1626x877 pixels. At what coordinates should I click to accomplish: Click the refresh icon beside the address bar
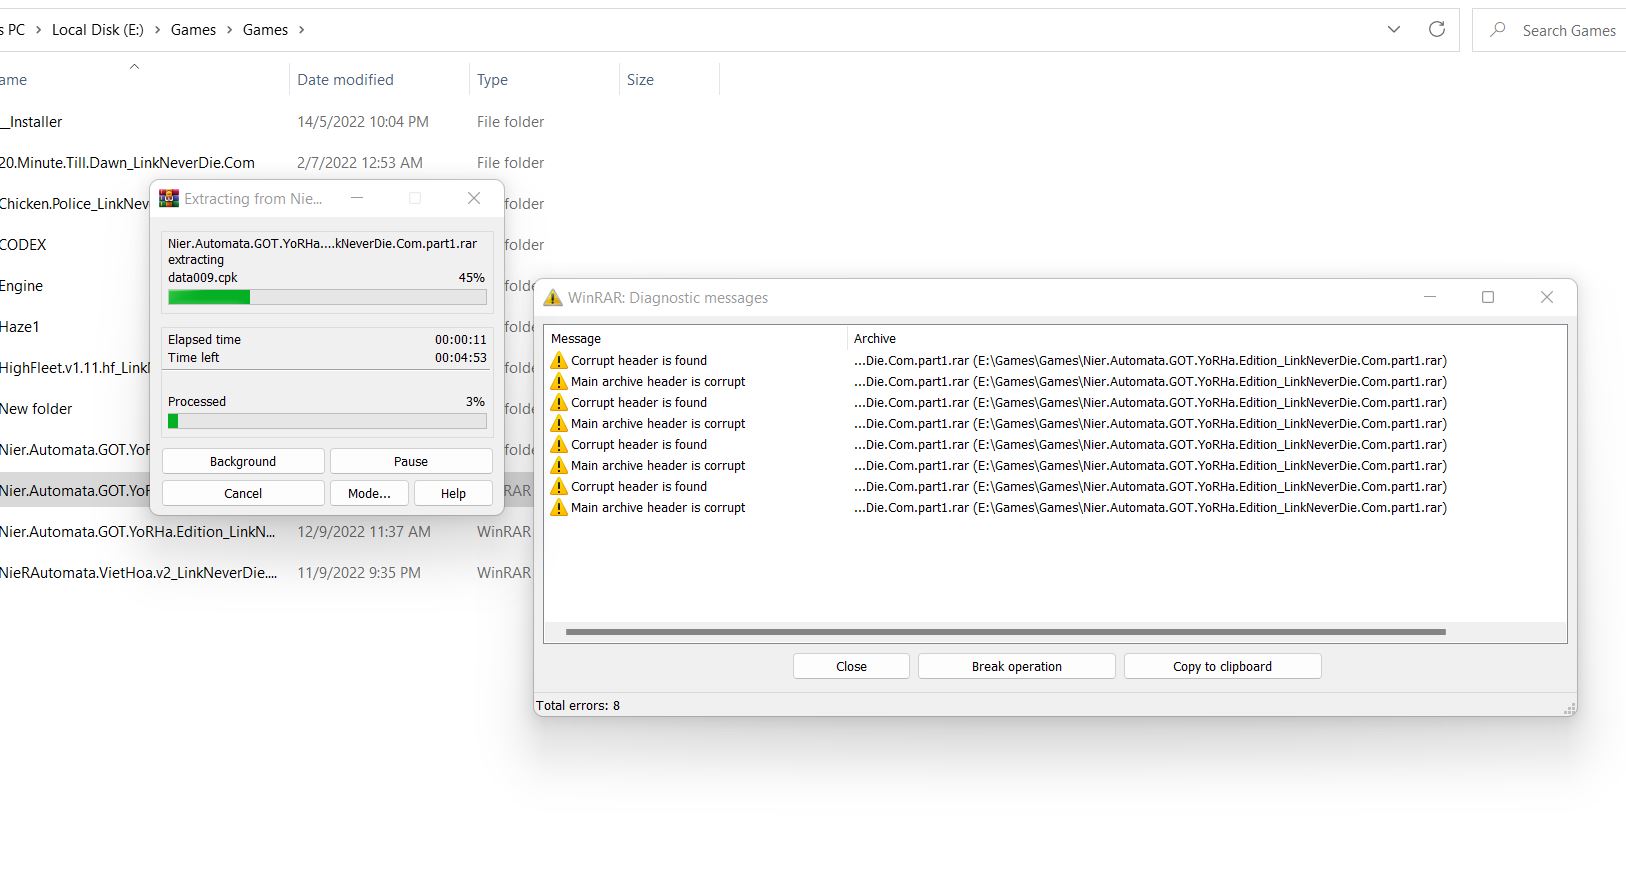point(1436,30)
